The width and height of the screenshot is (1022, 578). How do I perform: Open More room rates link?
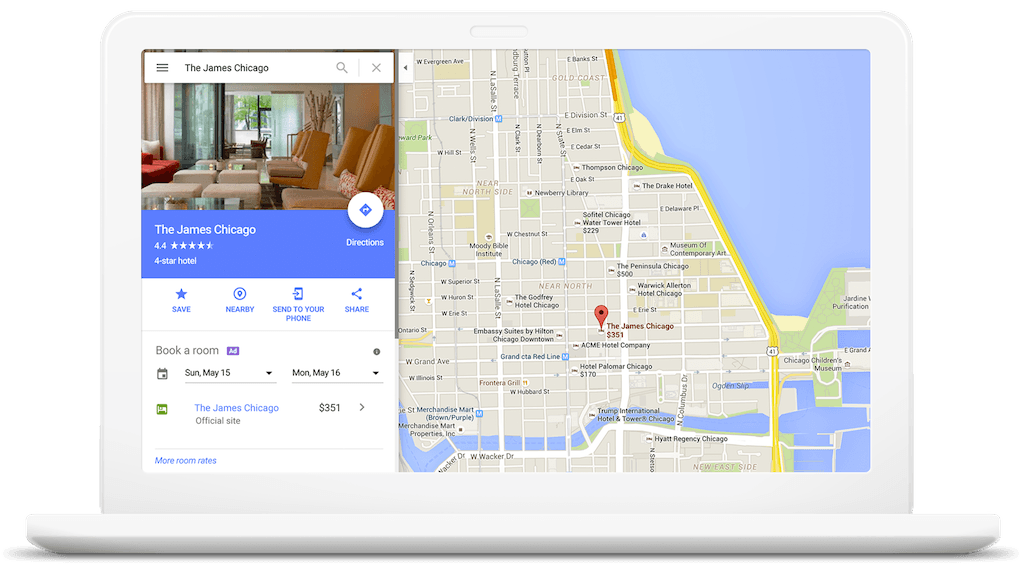186,461
